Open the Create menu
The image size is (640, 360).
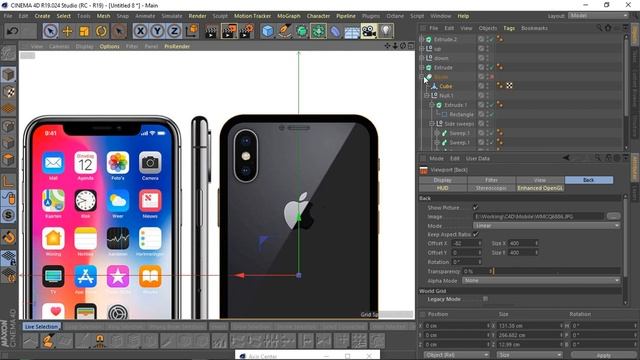42,16
